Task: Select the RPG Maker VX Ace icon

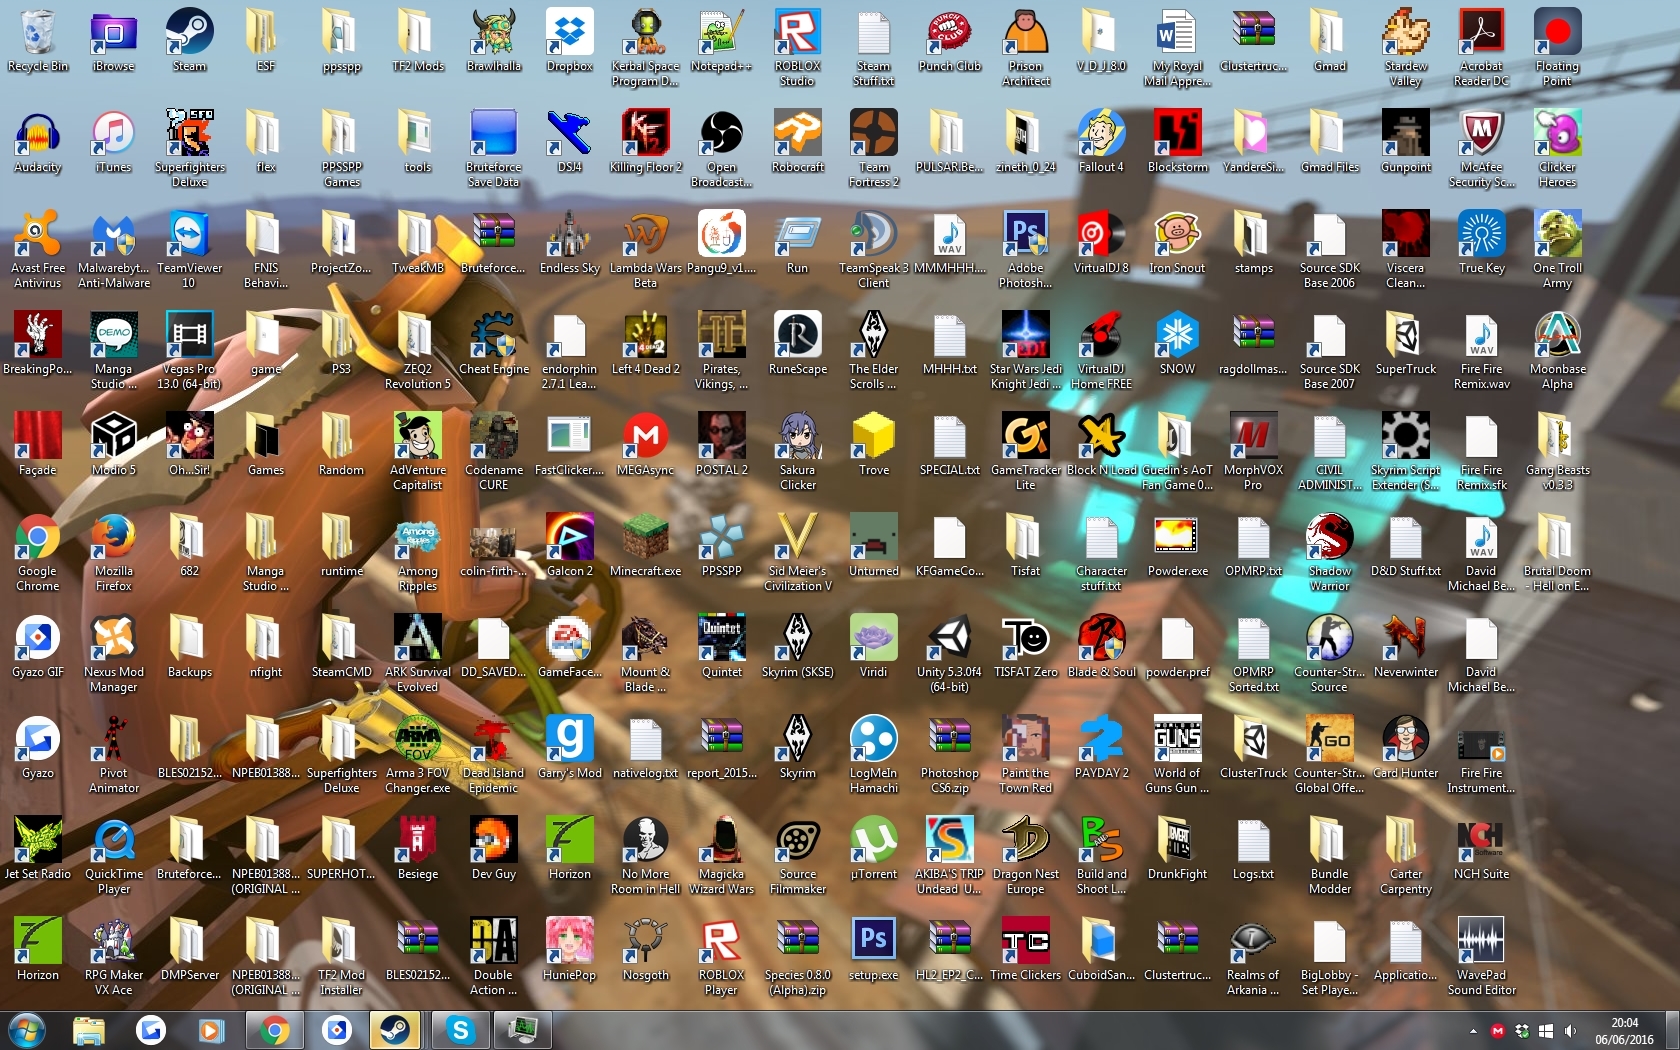Action: click(x=114, y=957)
